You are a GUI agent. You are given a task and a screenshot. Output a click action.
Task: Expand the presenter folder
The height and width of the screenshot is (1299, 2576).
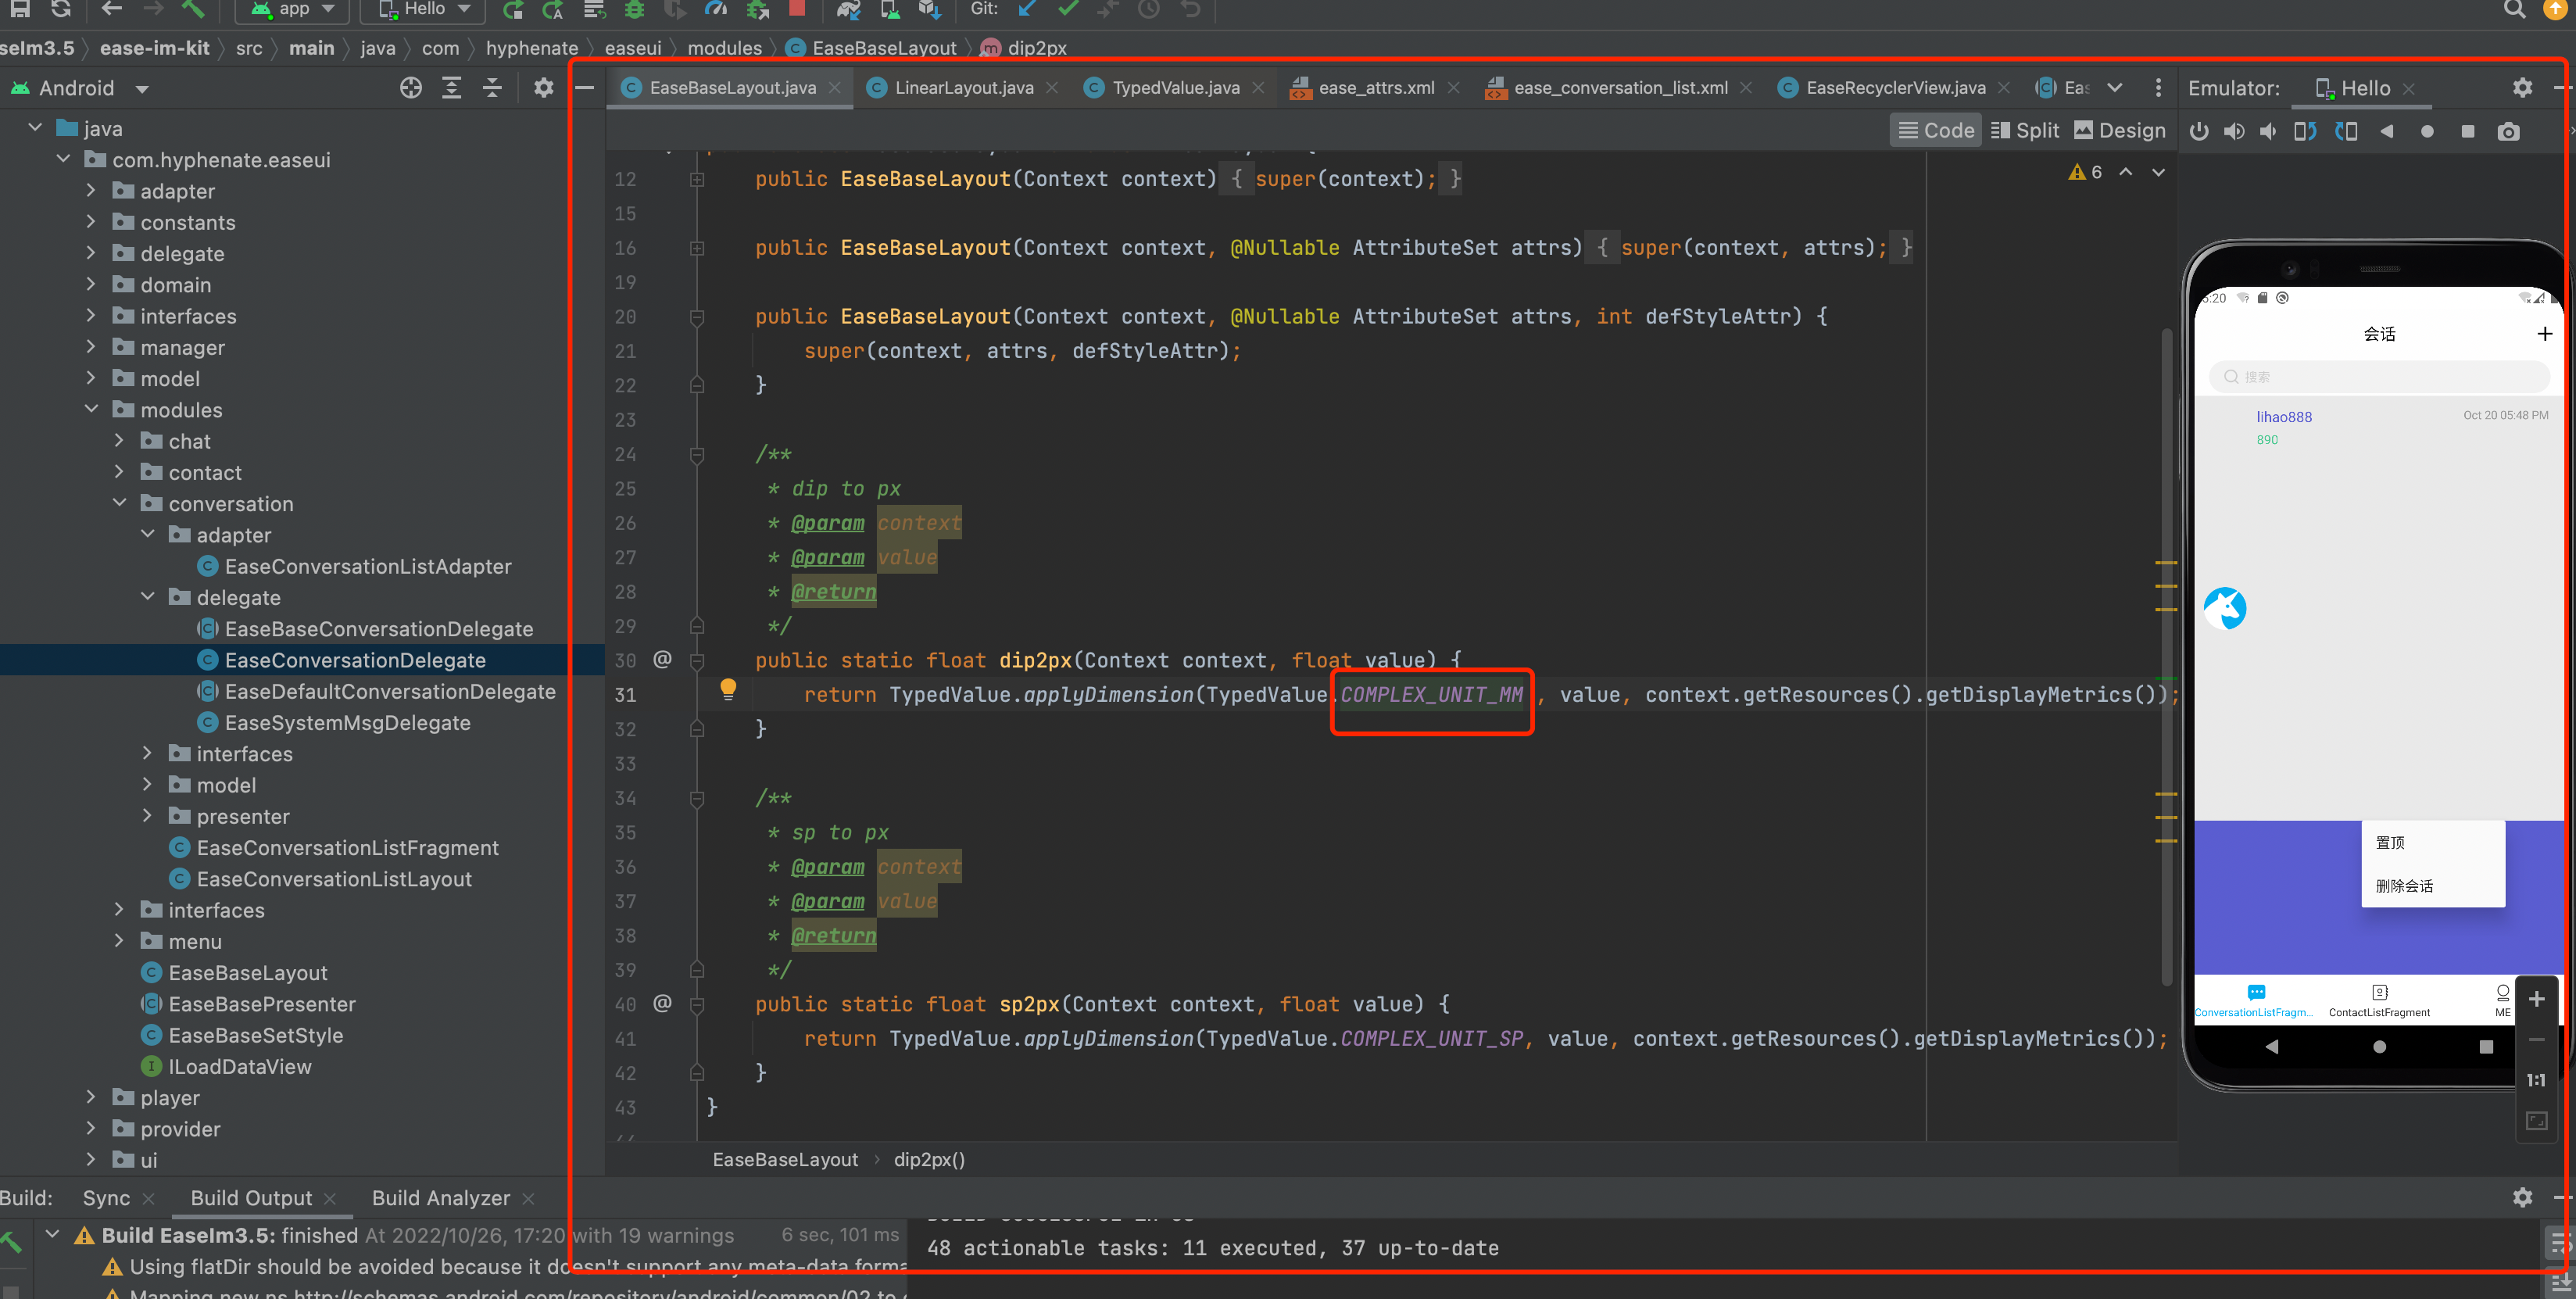coord(147,815)
